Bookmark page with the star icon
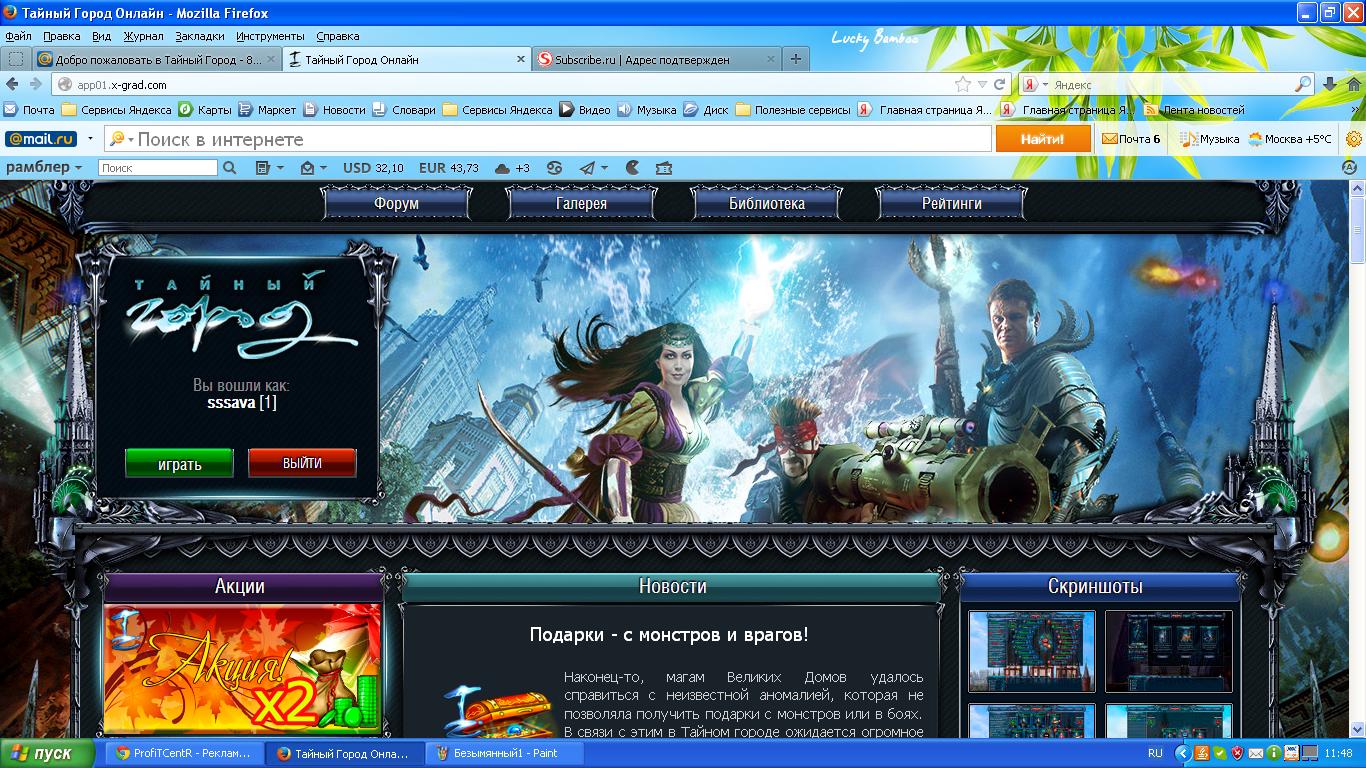 (962, 85)
